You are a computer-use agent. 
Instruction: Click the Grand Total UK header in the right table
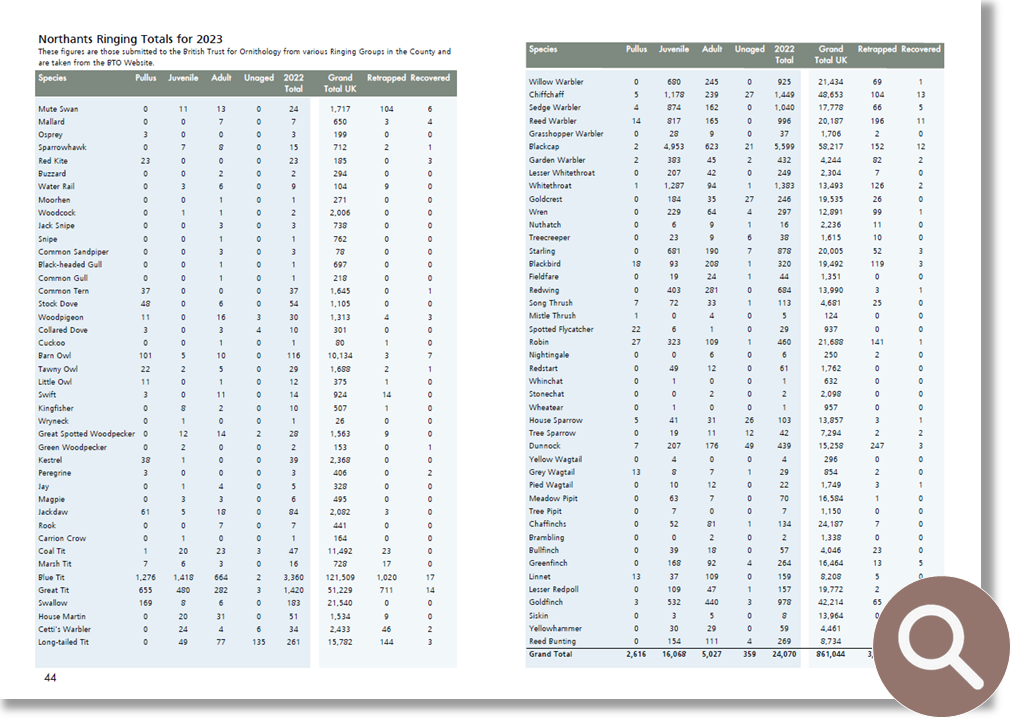[831, 54]
